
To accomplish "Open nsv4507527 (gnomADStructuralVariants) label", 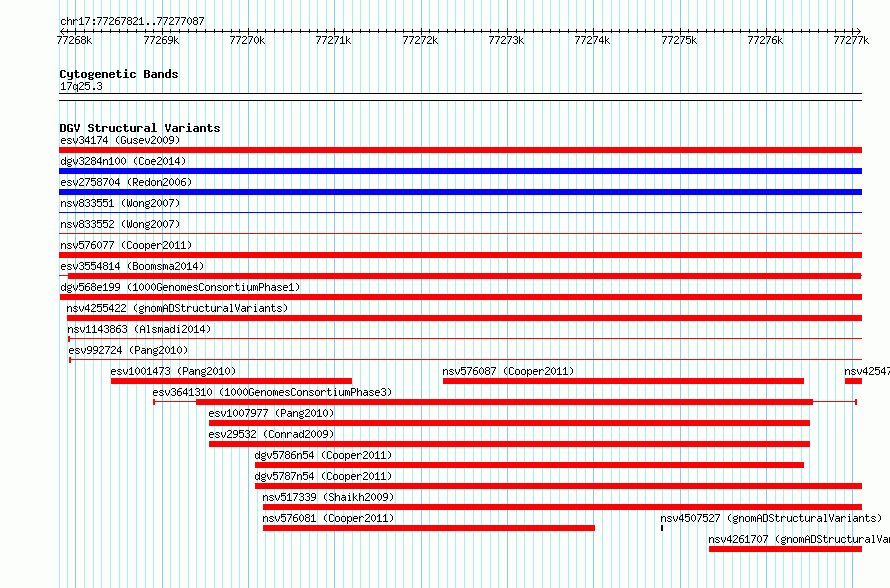I will (771, 518).
